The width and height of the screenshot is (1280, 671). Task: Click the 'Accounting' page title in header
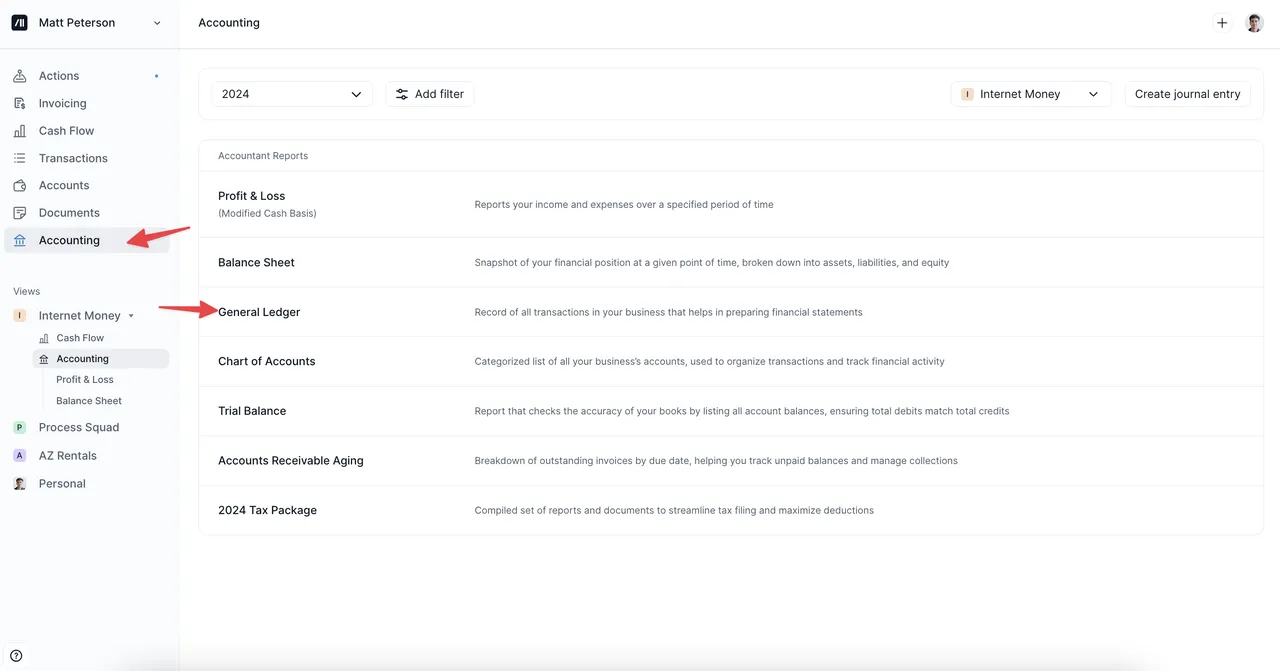[x=229, y=23]
